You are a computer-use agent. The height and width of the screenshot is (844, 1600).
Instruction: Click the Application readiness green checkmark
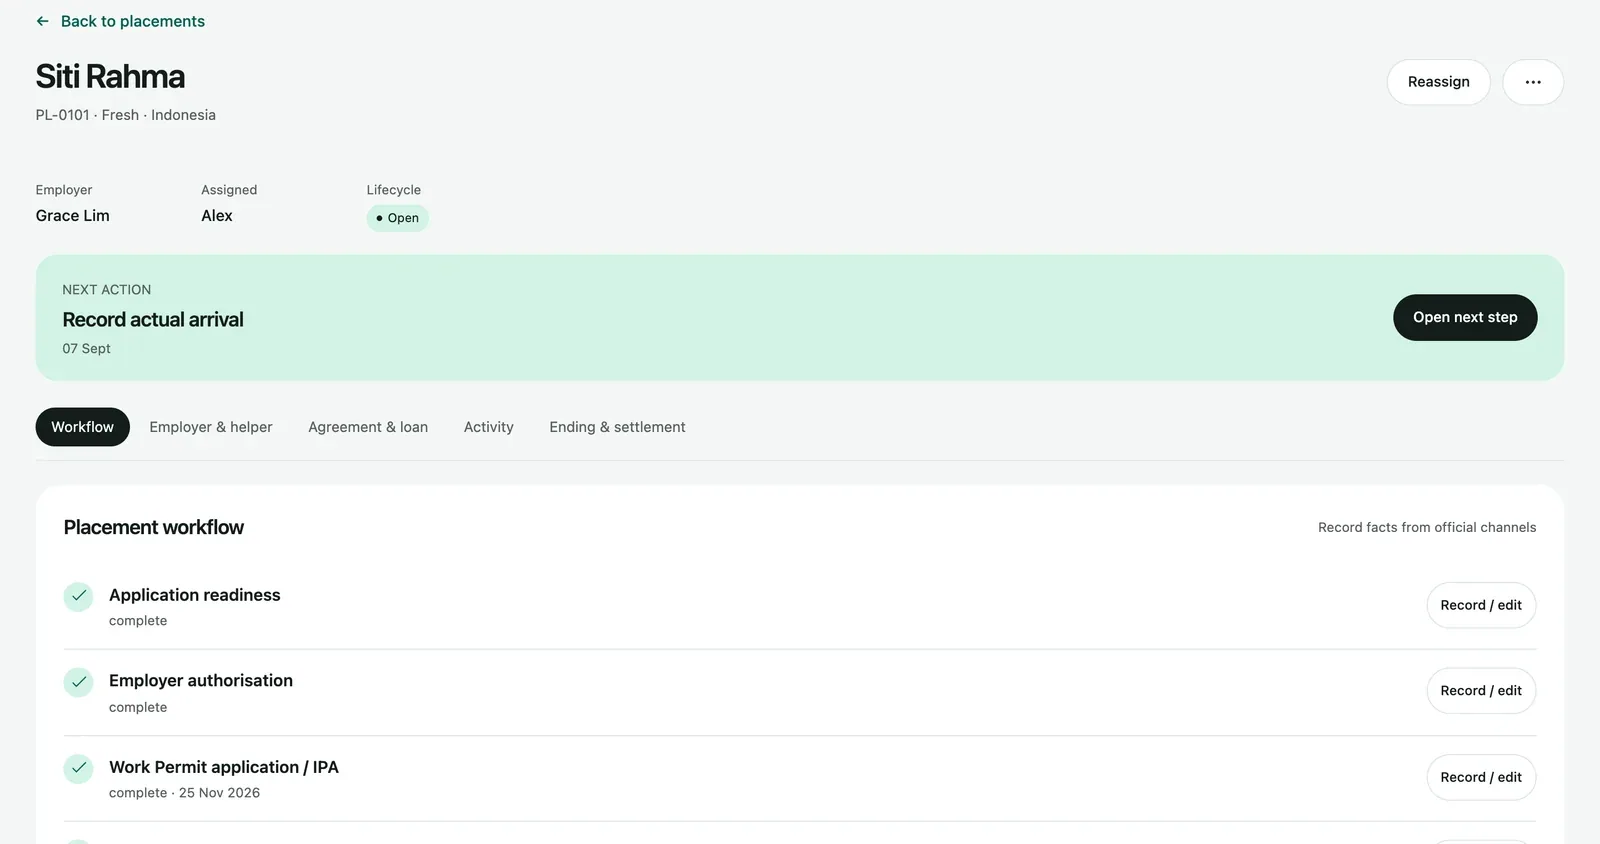coord(79,596)
